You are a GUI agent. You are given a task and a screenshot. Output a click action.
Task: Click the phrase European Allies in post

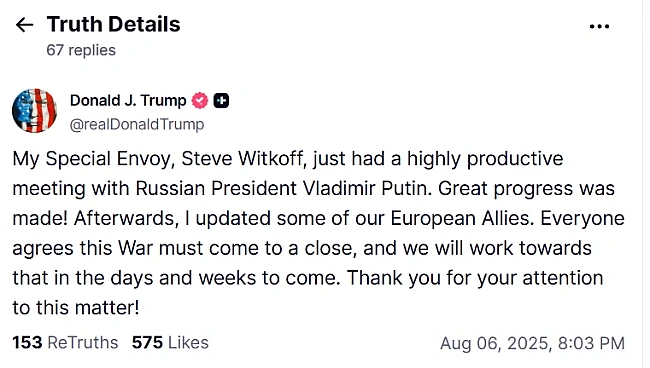(x=462, y=218)
